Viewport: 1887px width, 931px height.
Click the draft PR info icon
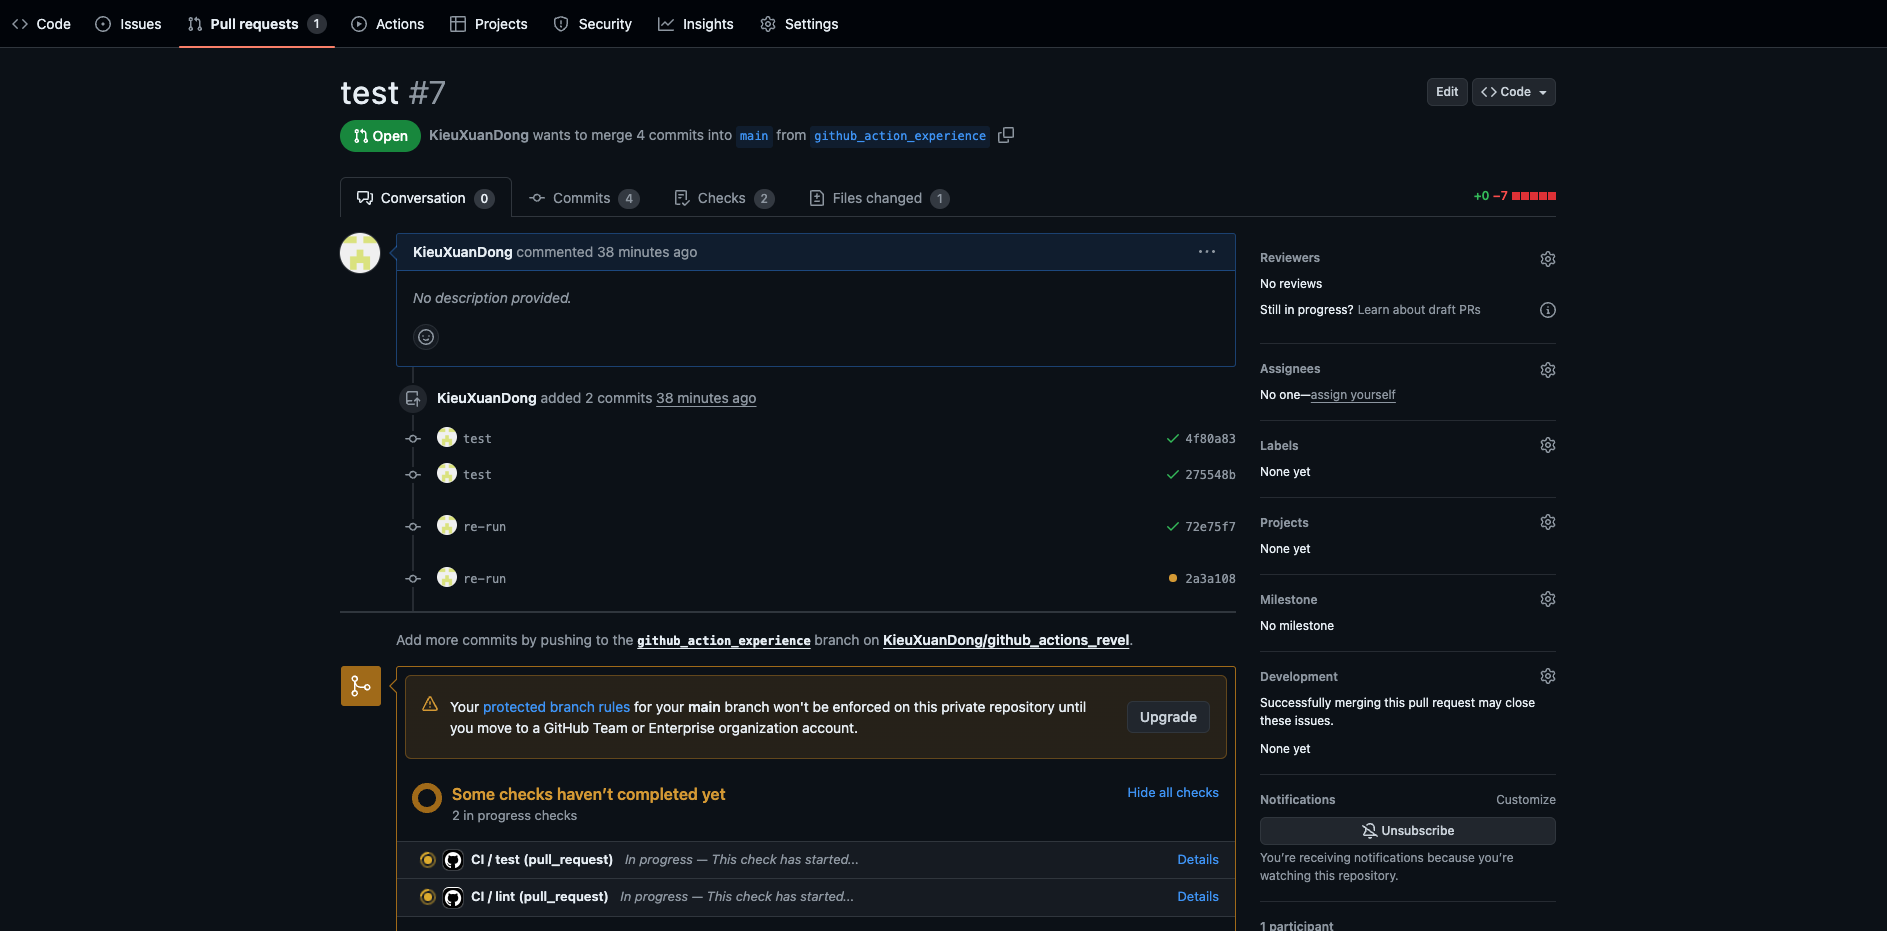point(1548,310)
